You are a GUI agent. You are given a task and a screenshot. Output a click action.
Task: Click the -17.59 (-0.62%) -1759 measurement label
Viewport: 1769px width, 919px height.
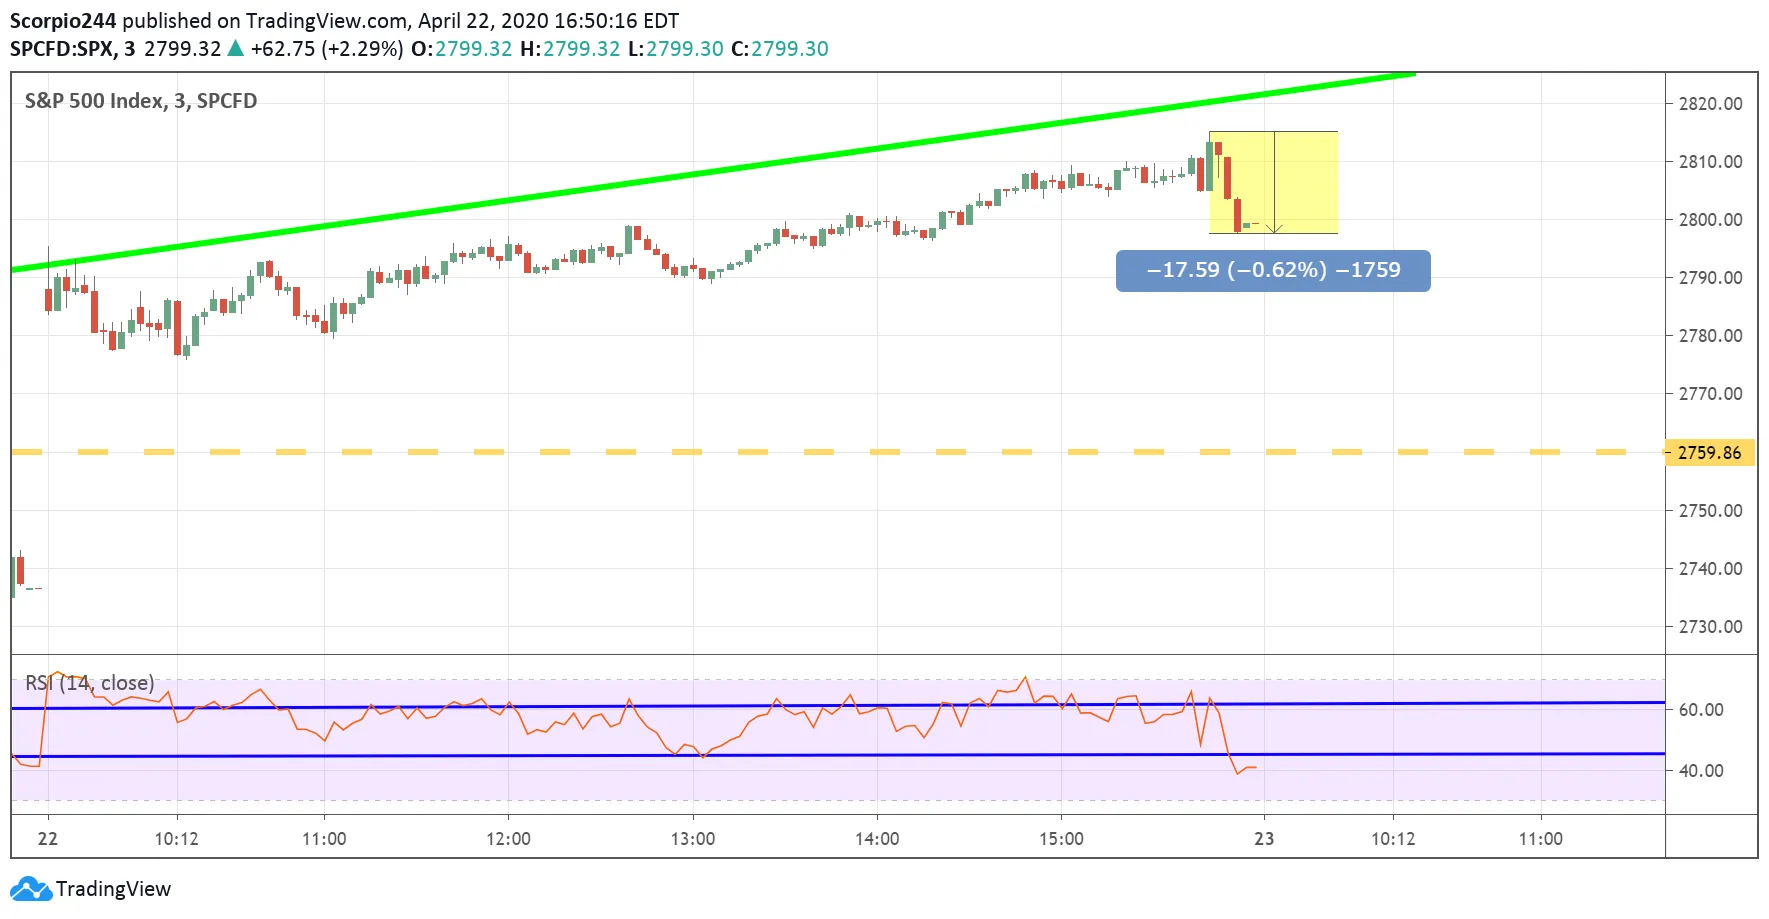[x=1273, y=270]
